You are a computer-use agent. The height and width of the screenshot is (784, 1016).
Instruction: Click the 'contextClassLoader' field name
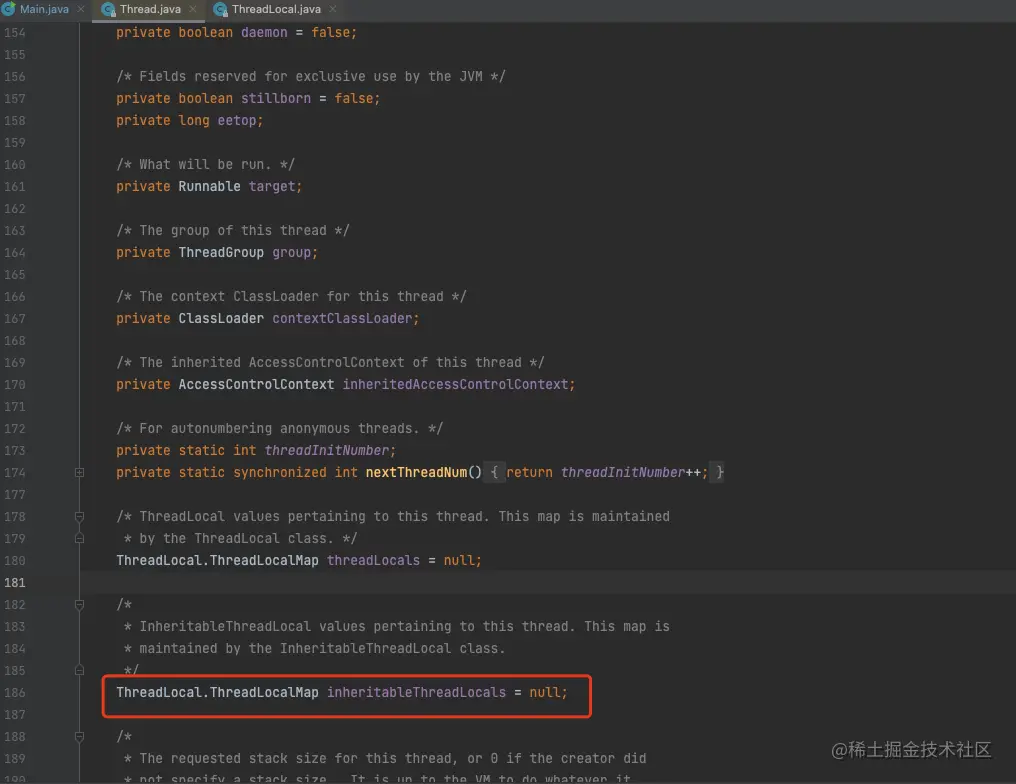pos(341,319)
